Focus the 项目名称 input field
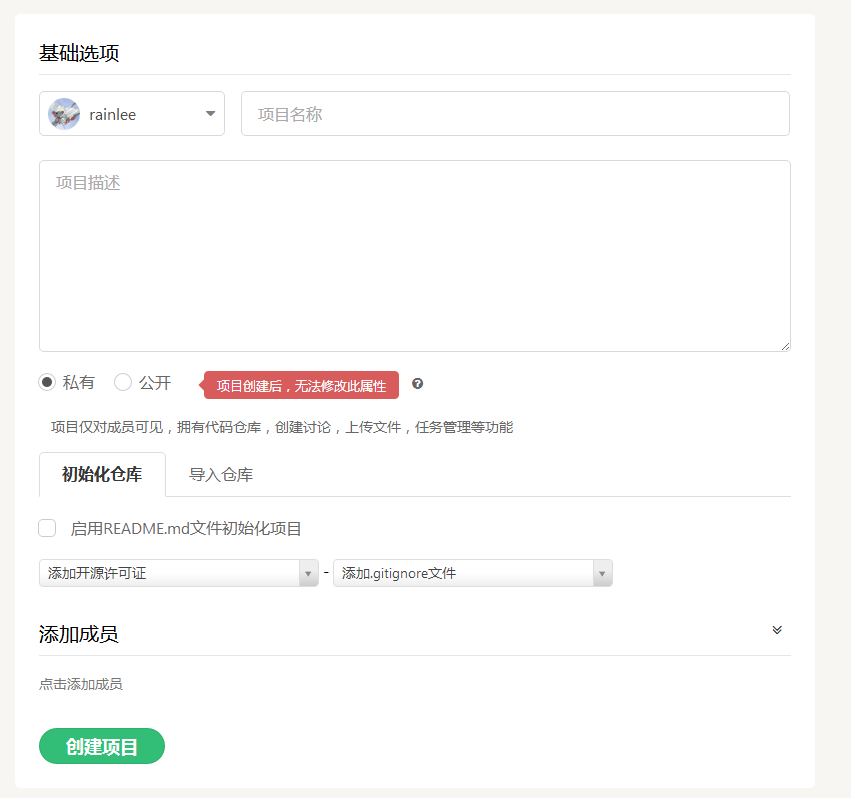 click(x=515, y=113)
